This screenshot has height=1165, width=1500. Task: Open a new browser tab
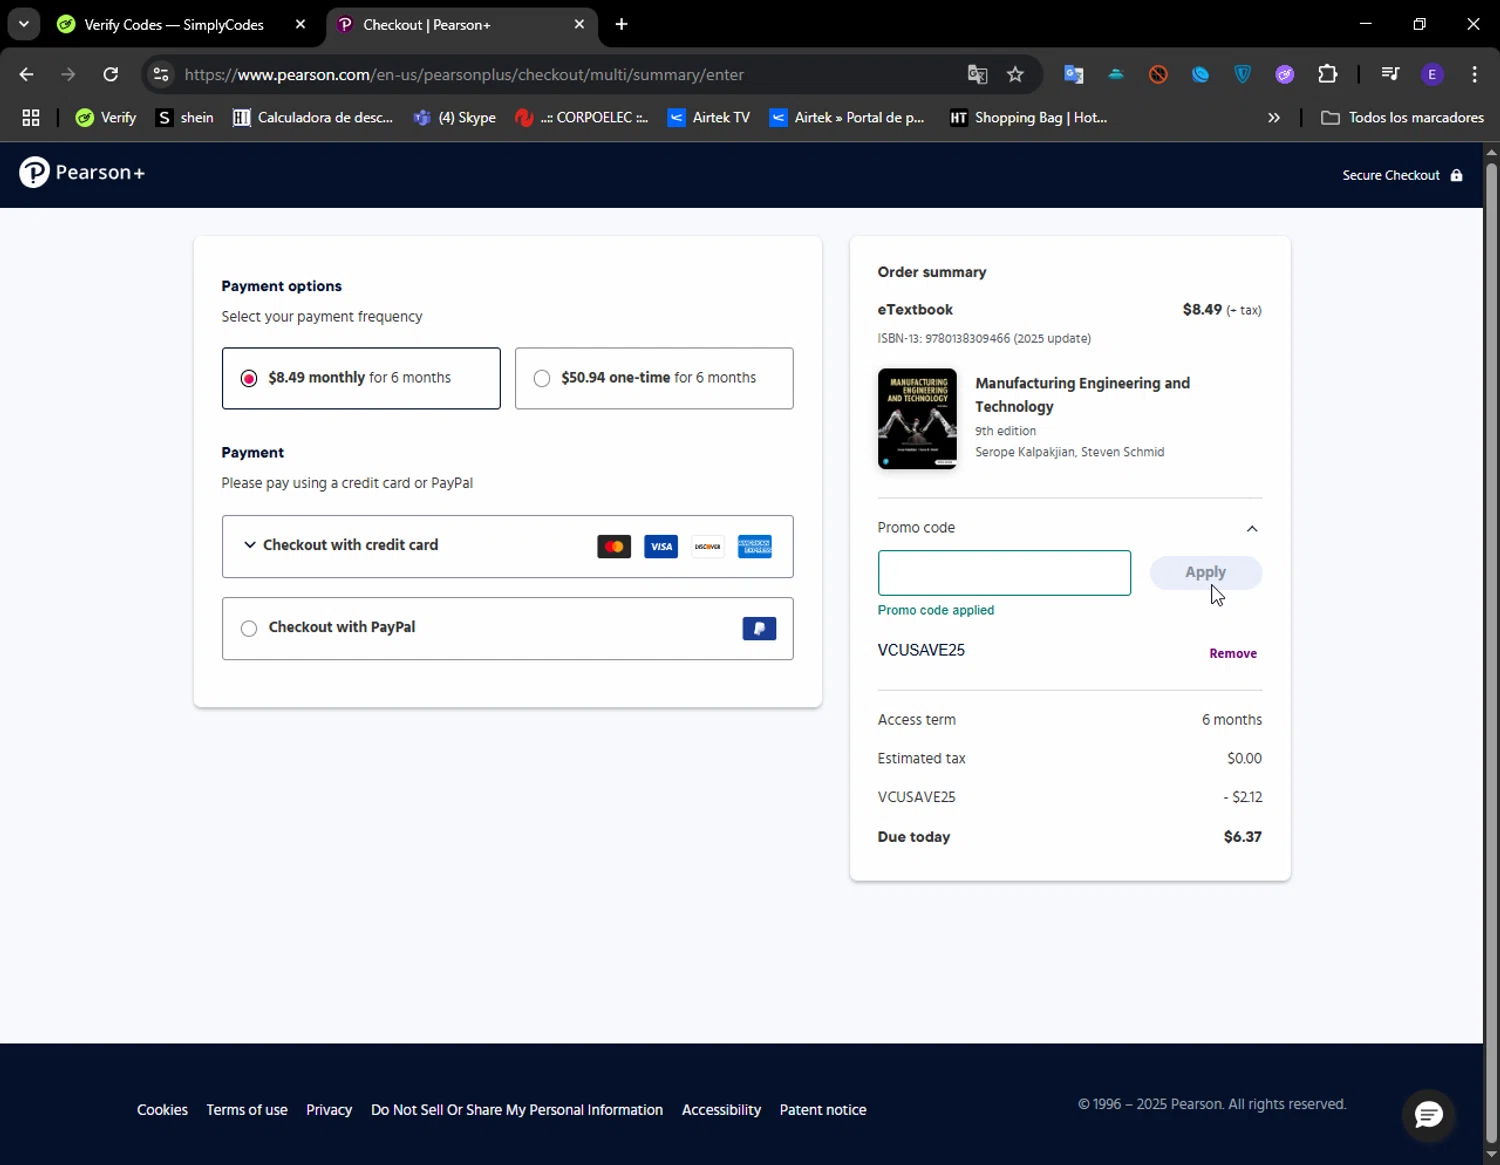click(621, 24)
